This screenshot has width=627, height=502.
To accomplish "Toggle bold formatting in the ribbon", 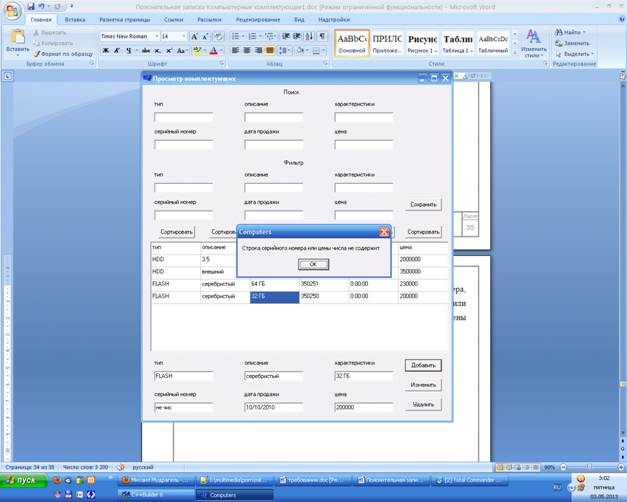I will click(104, 50).
